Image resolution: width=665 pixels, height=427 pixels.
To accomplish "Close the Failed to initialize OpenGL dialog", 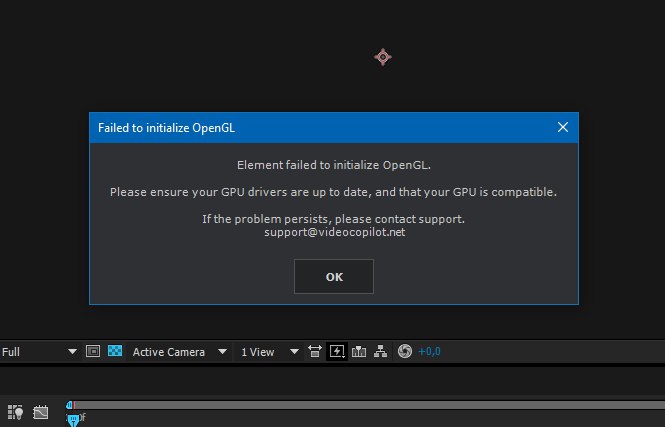I will 563,127.
